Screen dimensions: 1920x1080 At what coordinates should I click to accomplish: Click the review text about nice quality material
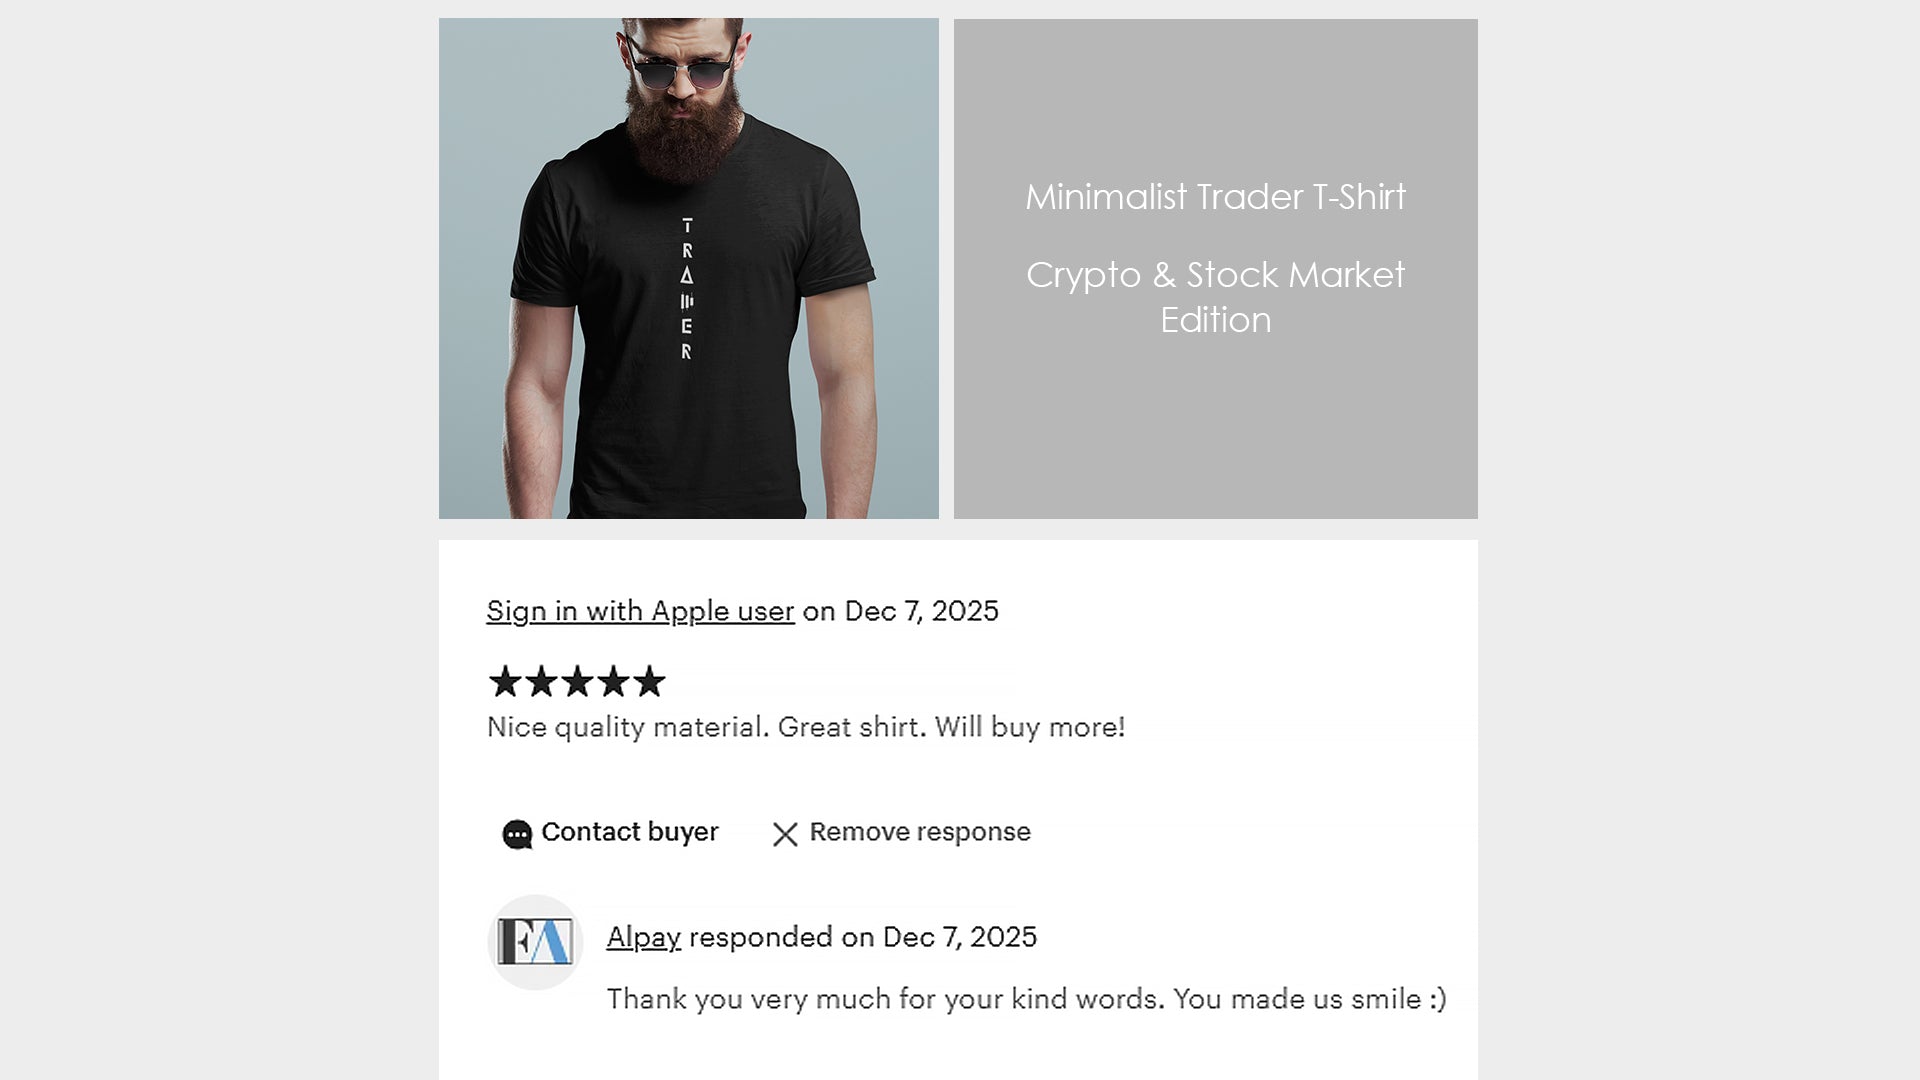click(806, 728)
